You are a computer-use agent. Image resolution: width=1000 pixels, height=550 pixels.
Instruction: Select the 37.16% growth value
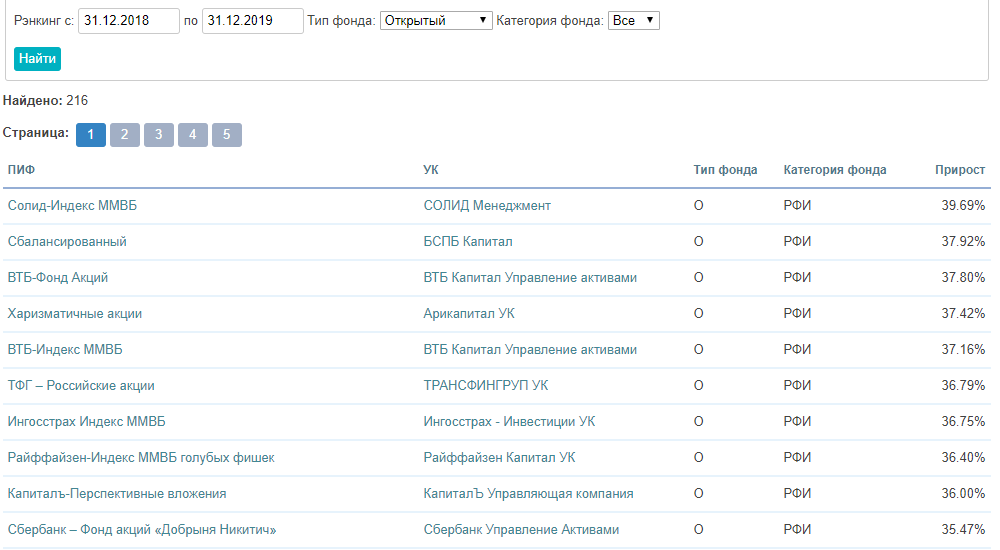click(x=963, y=350)
